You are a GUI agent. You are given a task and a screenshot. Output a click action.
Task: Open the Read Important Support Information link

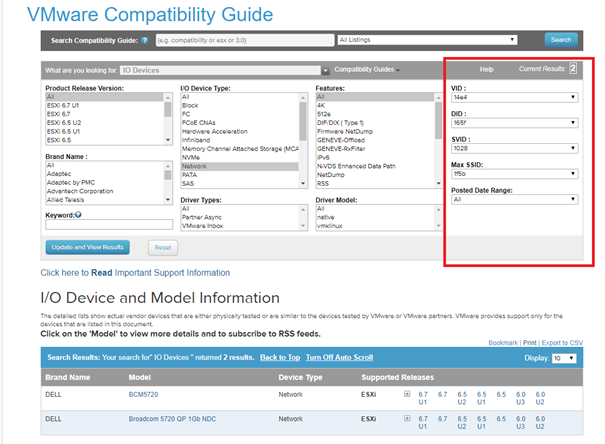[135, 273]
